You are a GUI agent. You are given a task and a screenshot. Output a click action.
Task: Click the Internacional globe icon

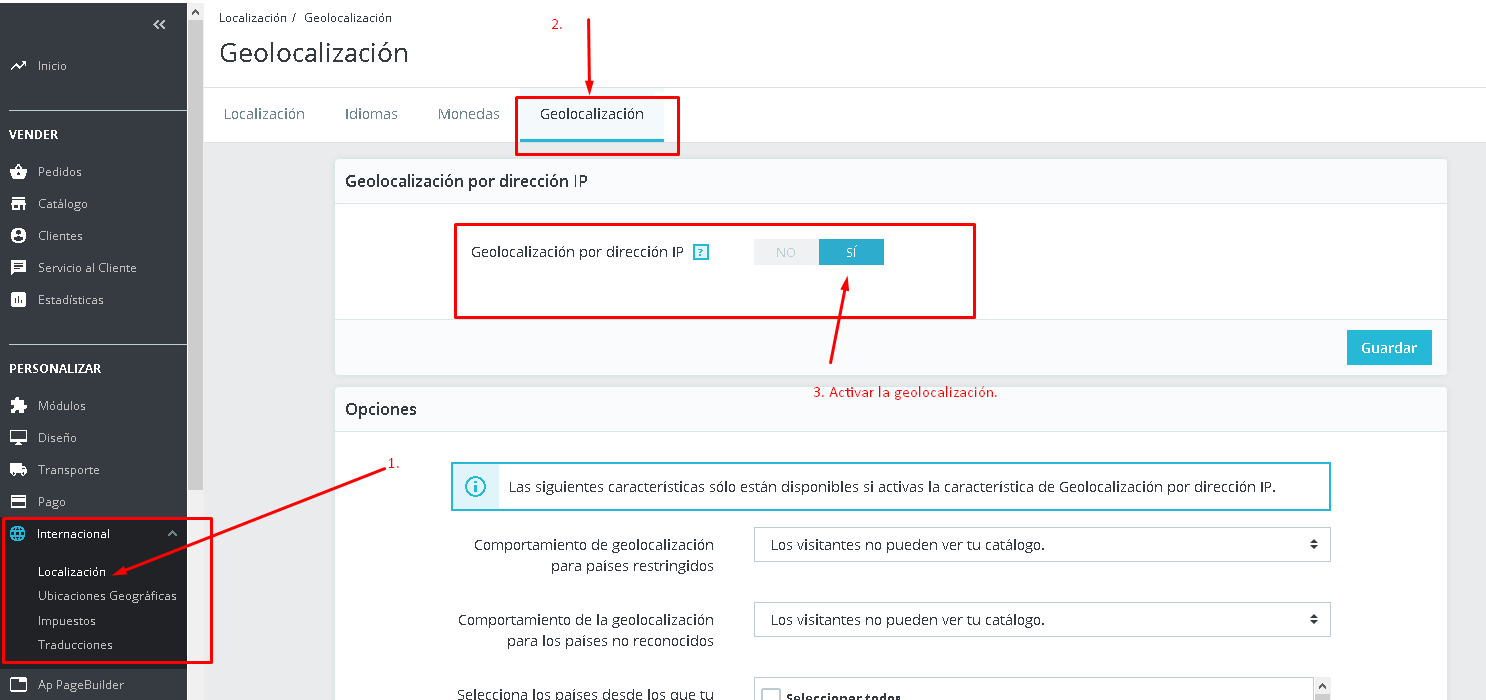(x=17, y=534)
